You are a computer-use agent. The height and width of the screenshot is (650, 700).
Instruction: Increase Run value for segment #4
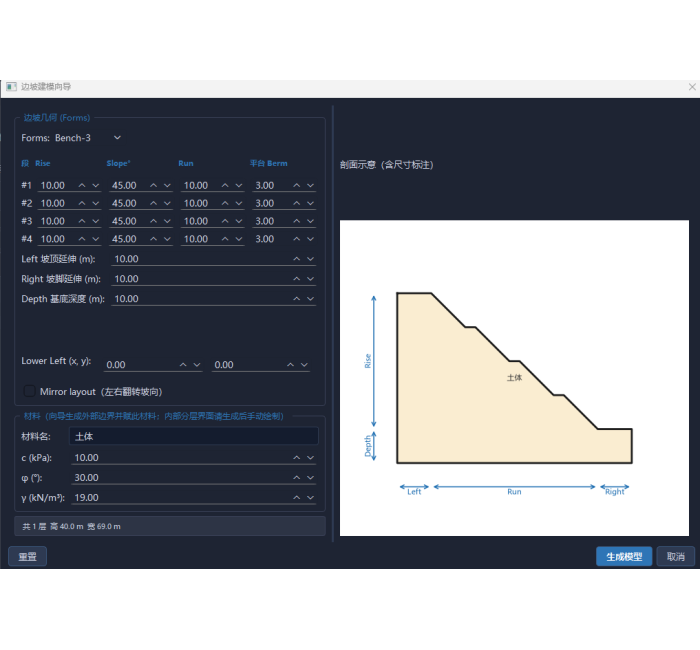[225, 239]
